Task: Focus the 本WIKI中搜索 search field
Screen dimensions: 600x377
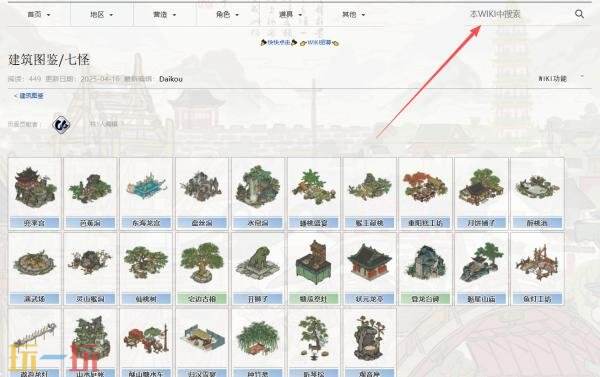Action: pos(518,15)
